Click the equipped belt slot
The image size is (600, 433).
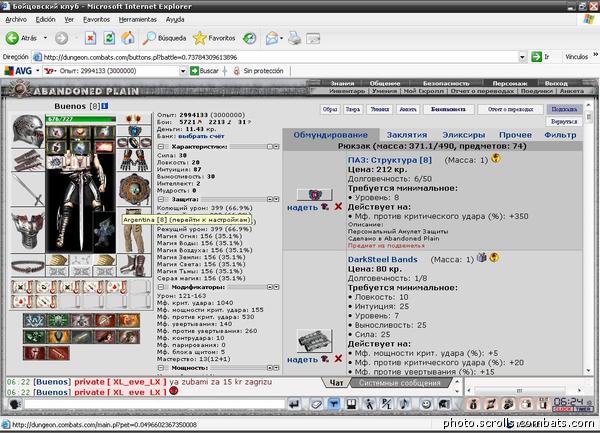tap(28, 265)
